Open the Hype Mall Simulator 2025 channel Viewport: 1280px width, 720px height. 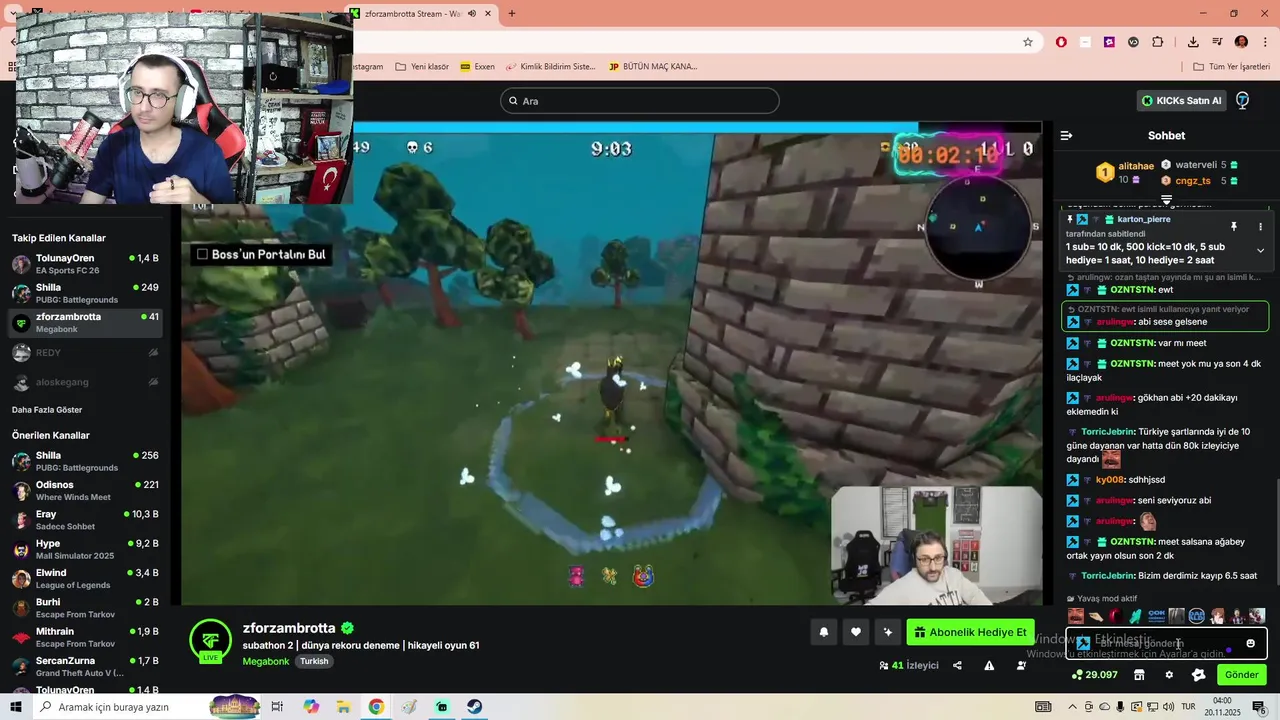(x=85, y=549)
